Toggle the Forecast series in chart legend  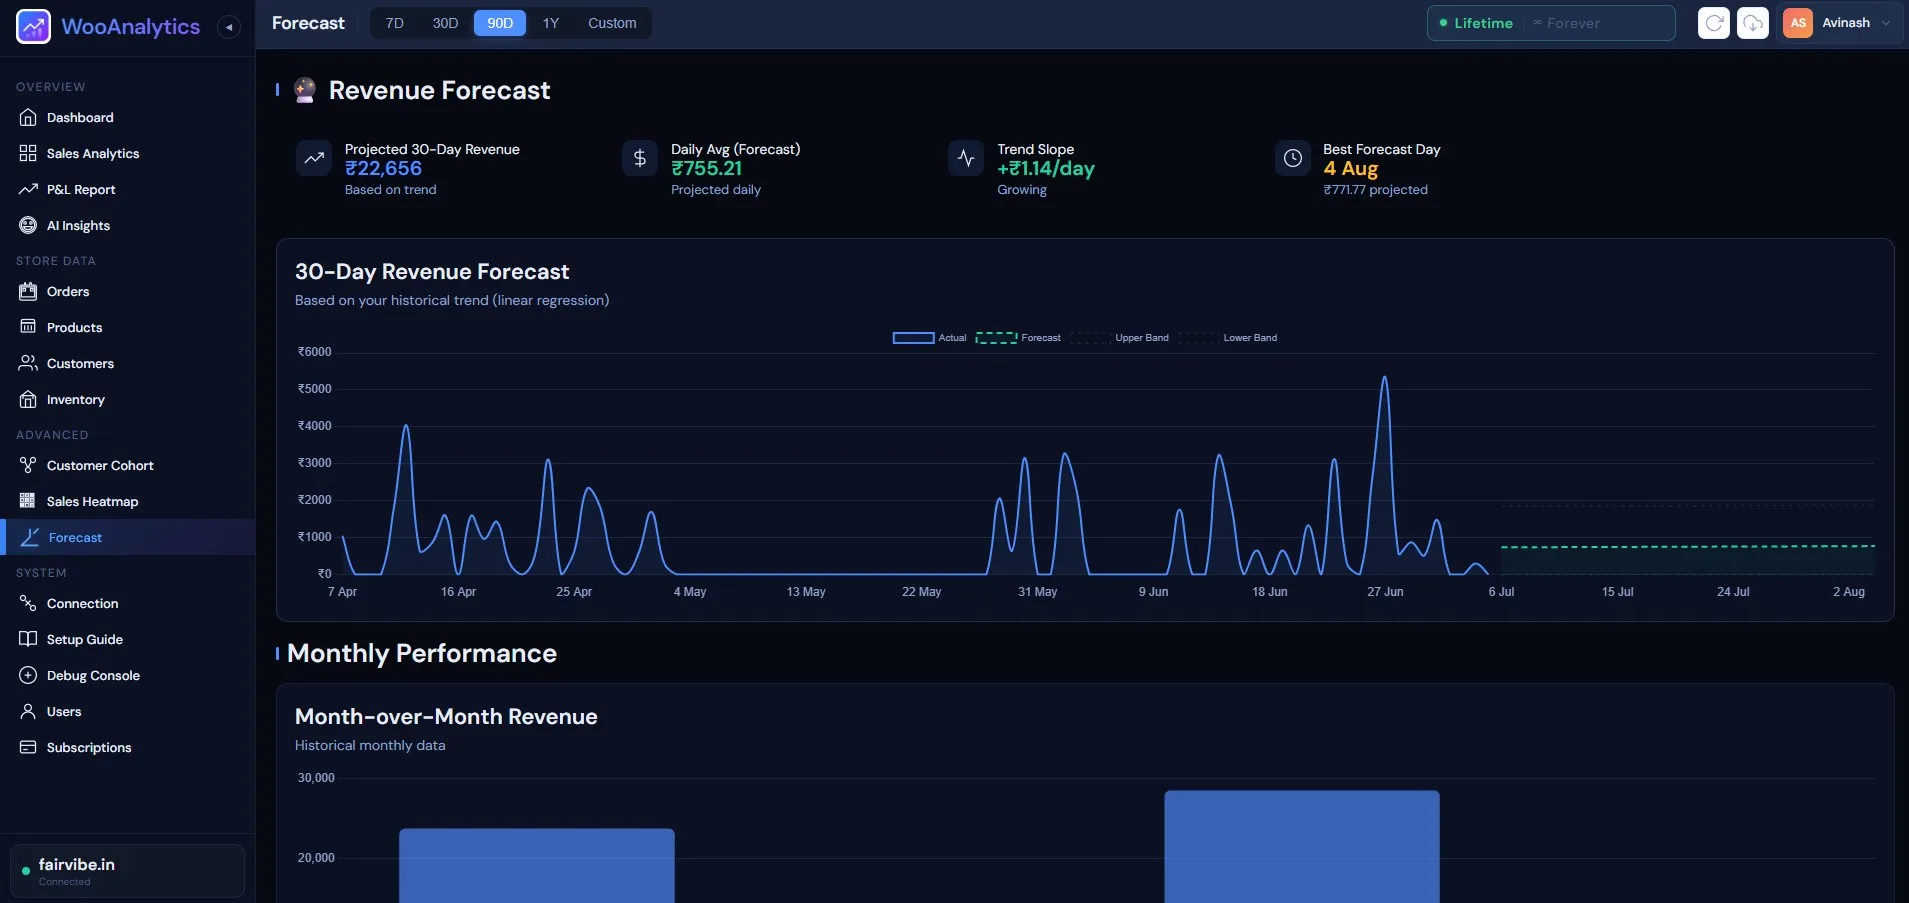(x=1018, y=338)
